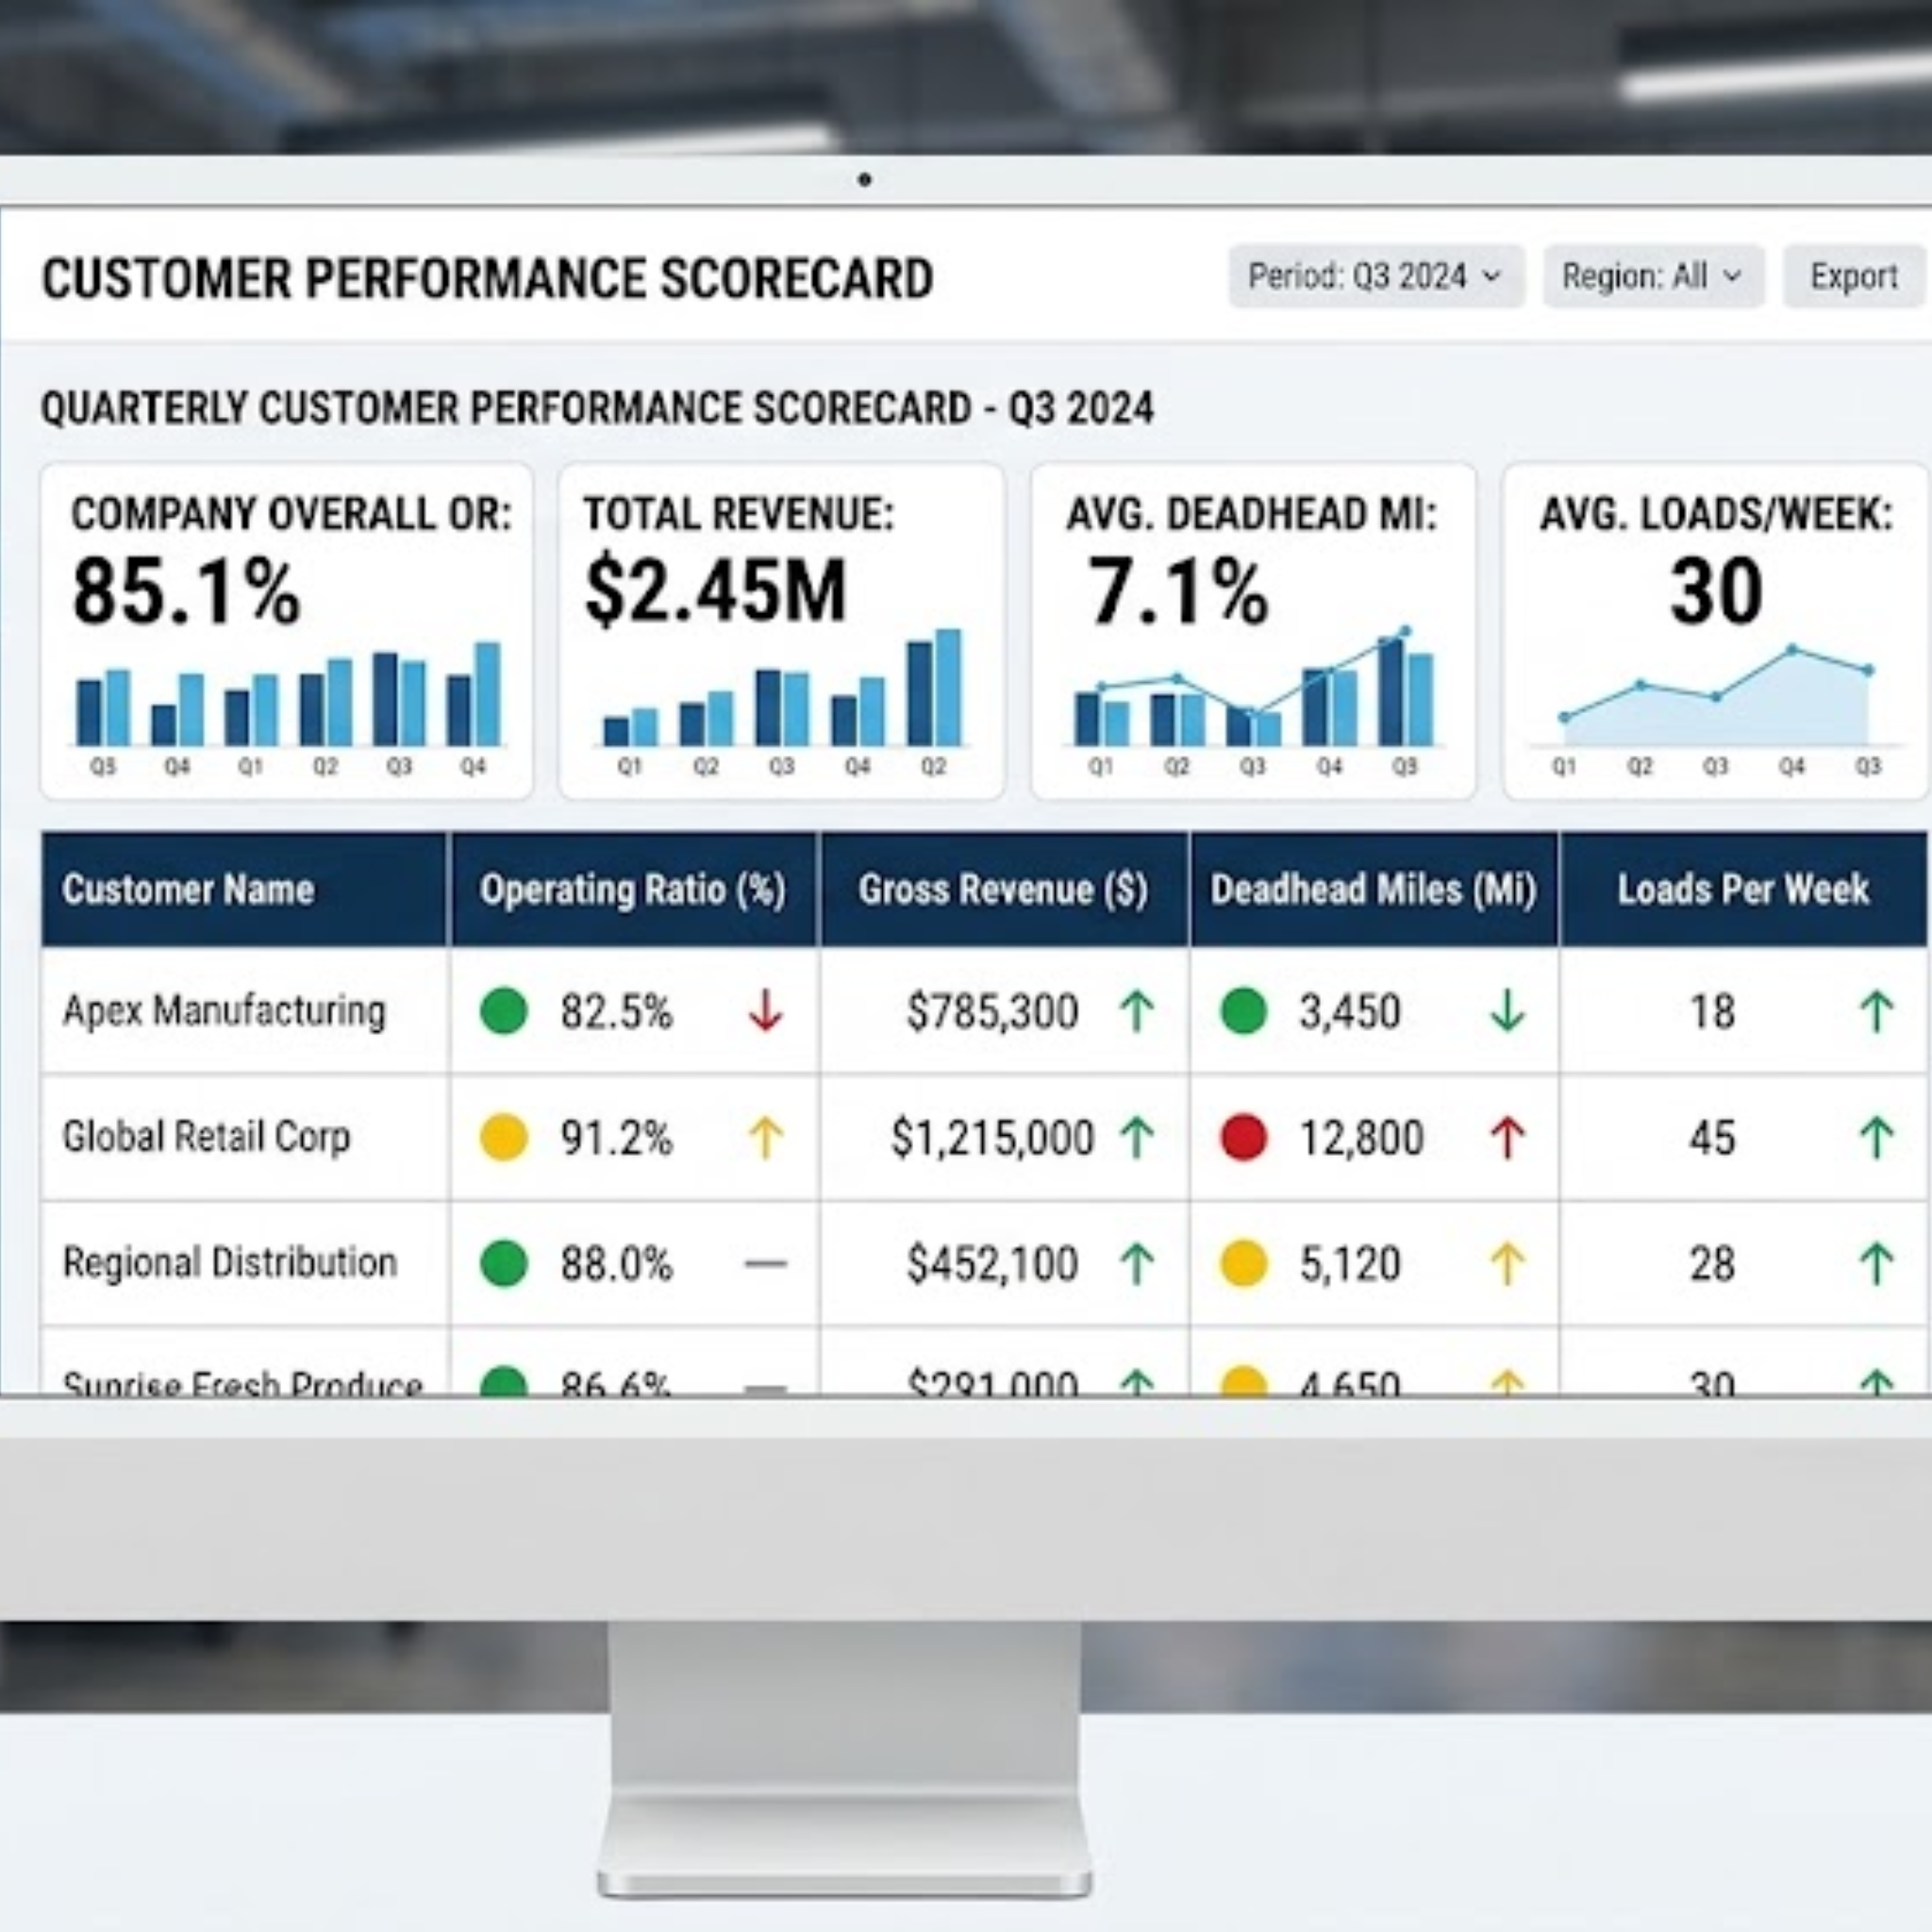Click Apex Manufacturing green deadhead down arrow
This screenshot has height=1932, width=1932.
(1507, 1011)
